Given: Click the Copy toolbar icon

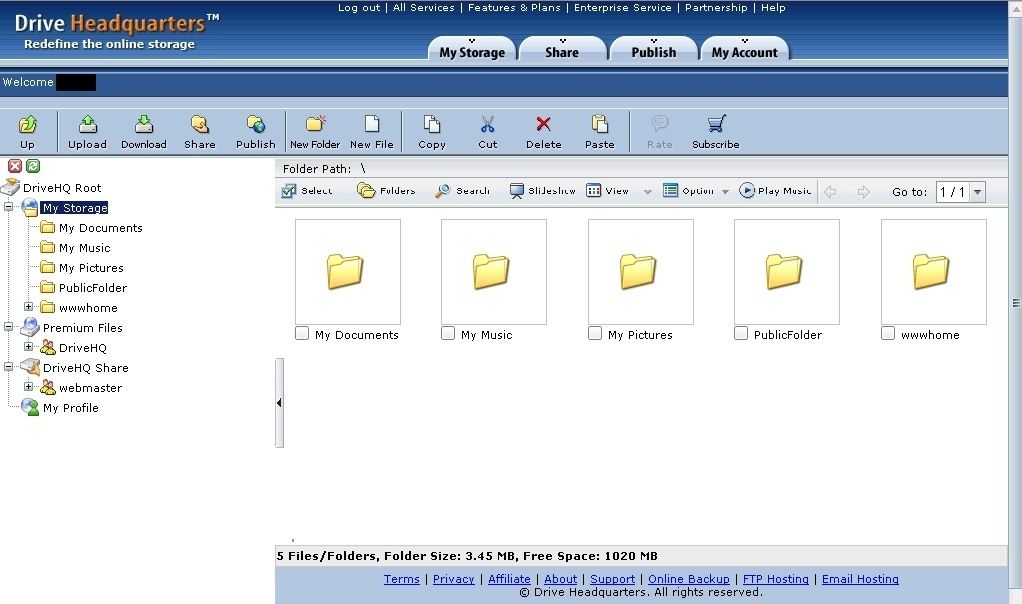Looking at the screenshot, I should 431,124.
